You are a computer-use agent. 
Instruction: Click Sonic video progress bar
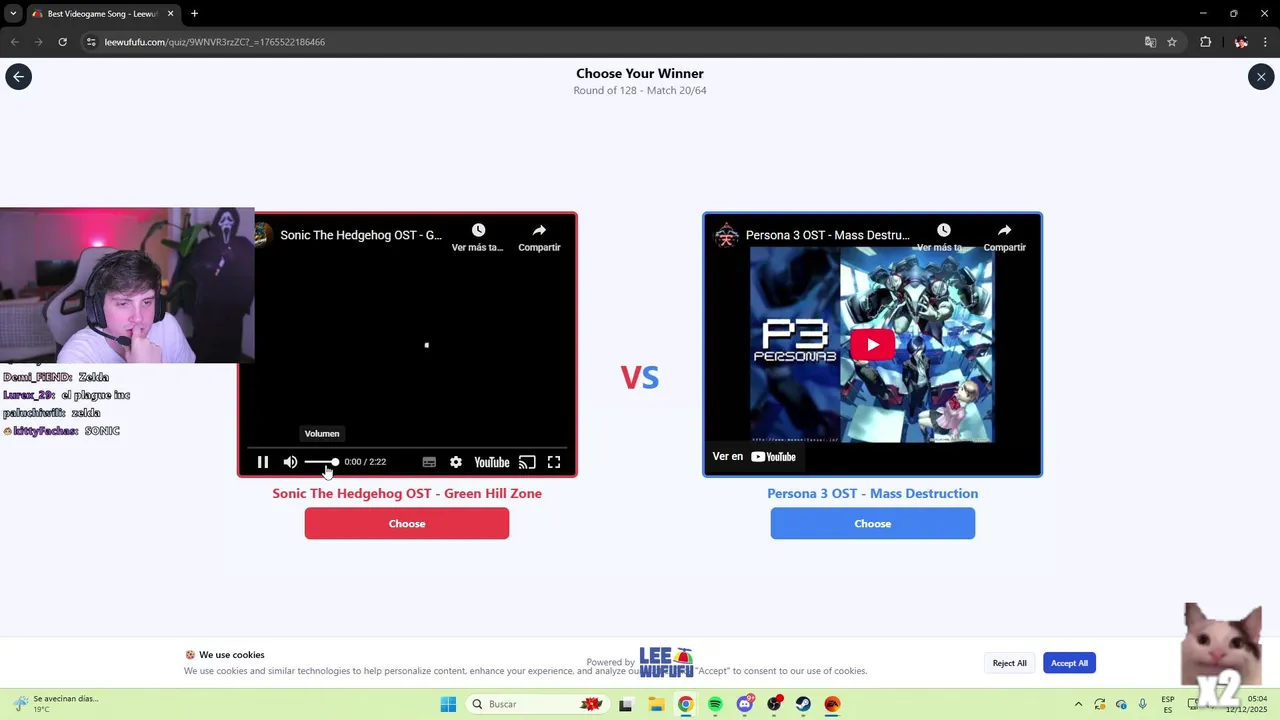tap(407, 448)
